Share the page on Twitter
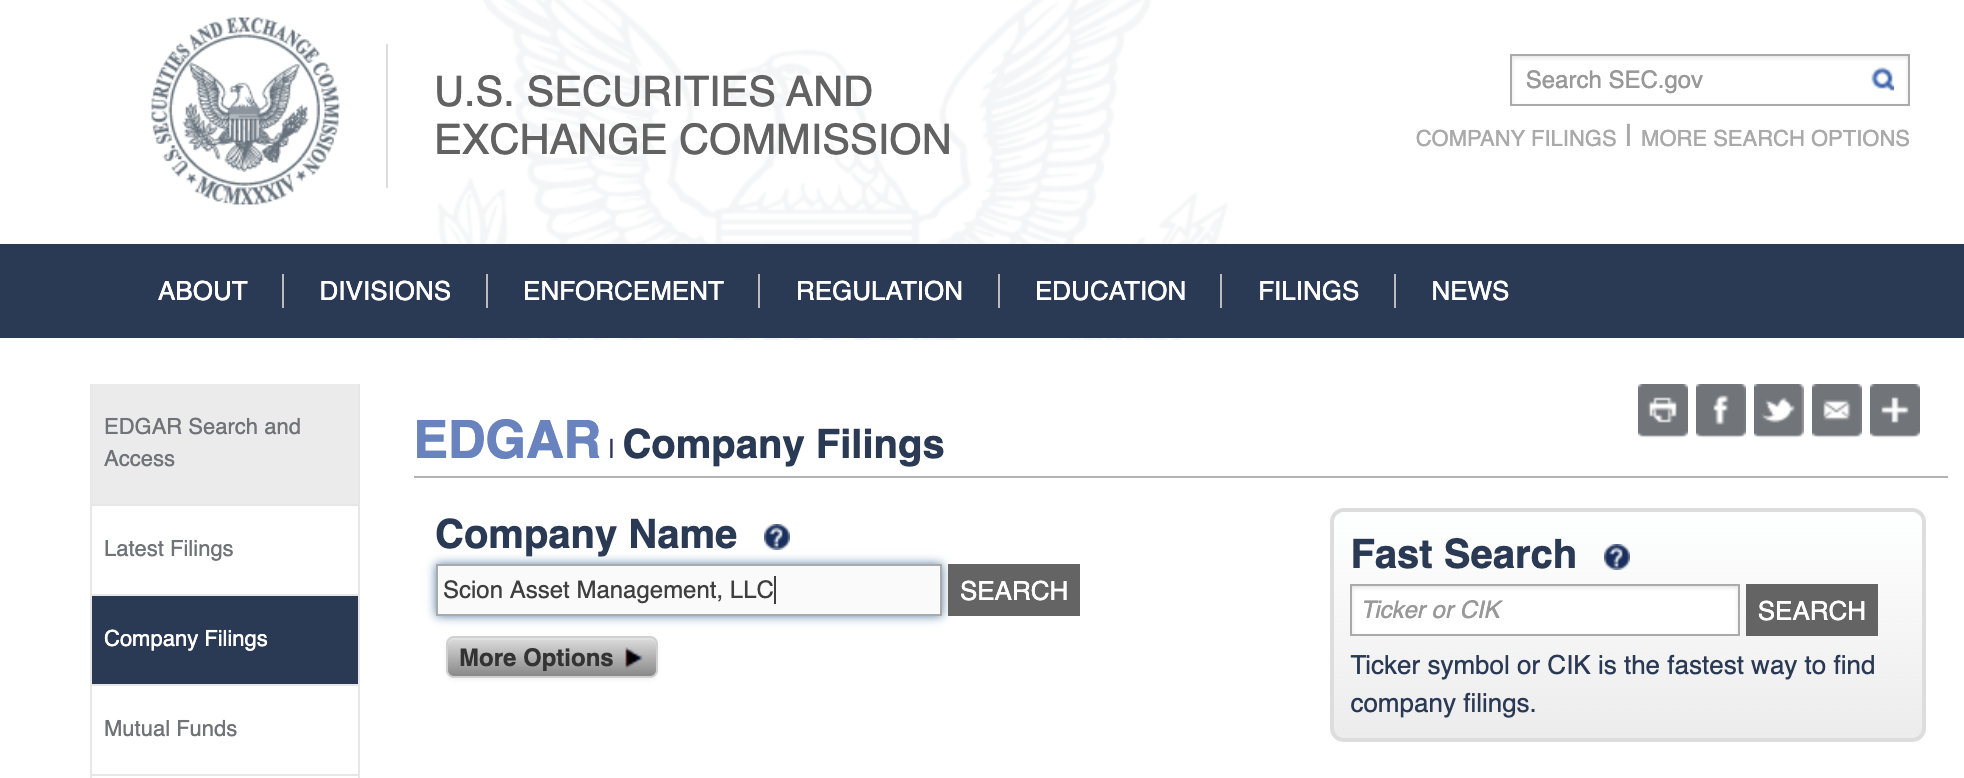 pos(1779,410)
